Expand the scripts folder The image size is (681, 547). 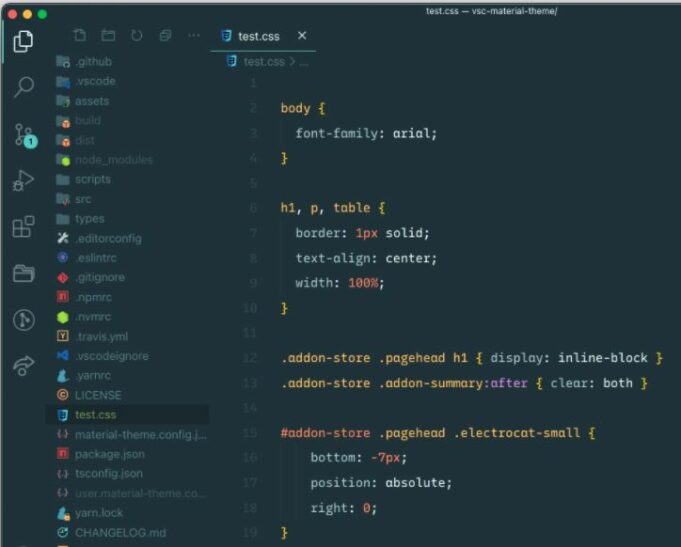pos(92,179)
